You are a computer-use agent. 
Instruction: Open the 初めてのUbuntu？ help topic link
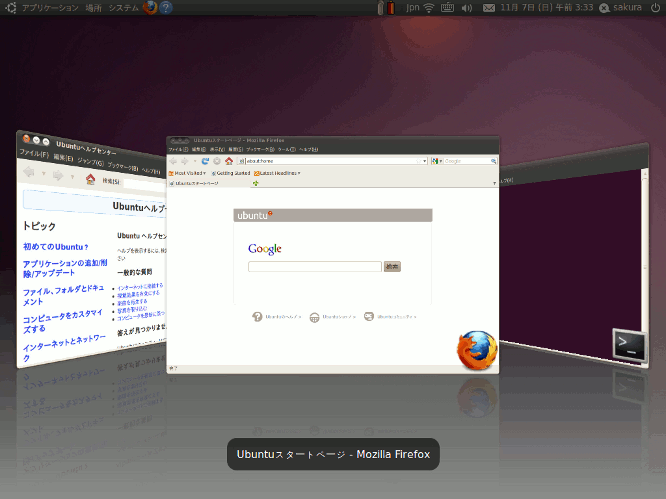point(56,246)
